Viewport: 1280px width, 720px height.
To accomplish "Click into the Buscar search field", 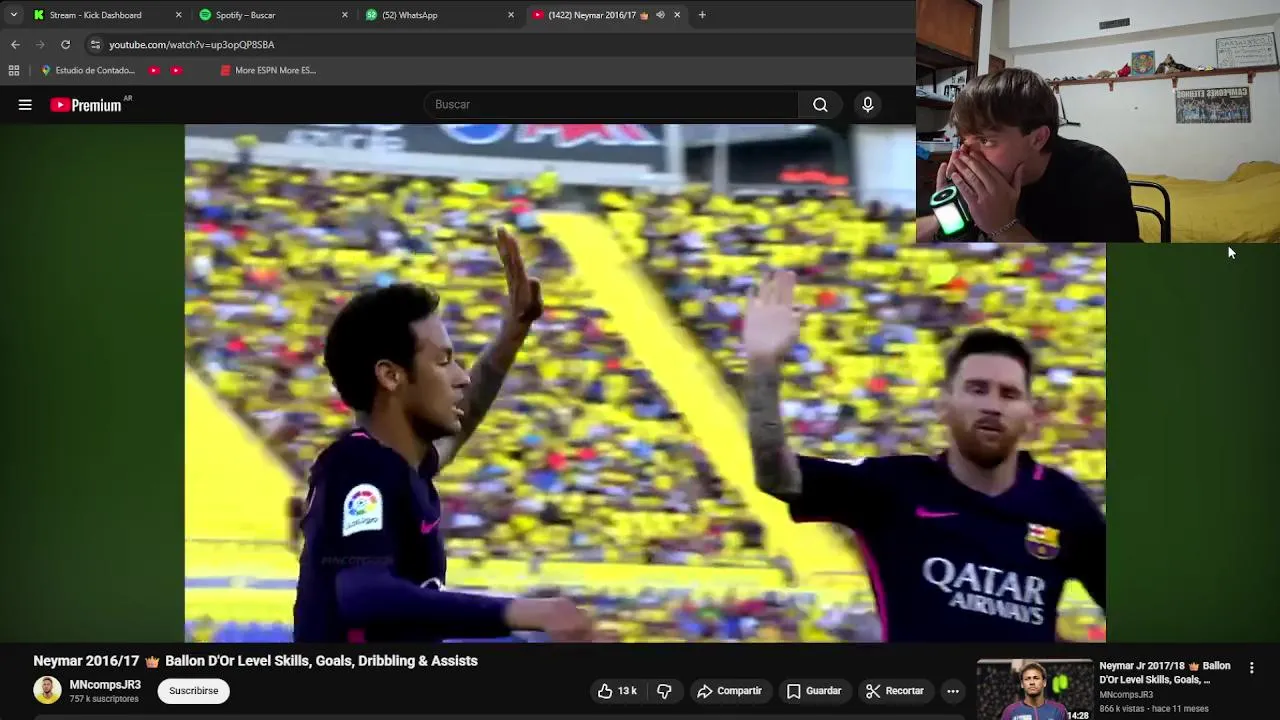I will pyautogui.click(x=612, y=104).
